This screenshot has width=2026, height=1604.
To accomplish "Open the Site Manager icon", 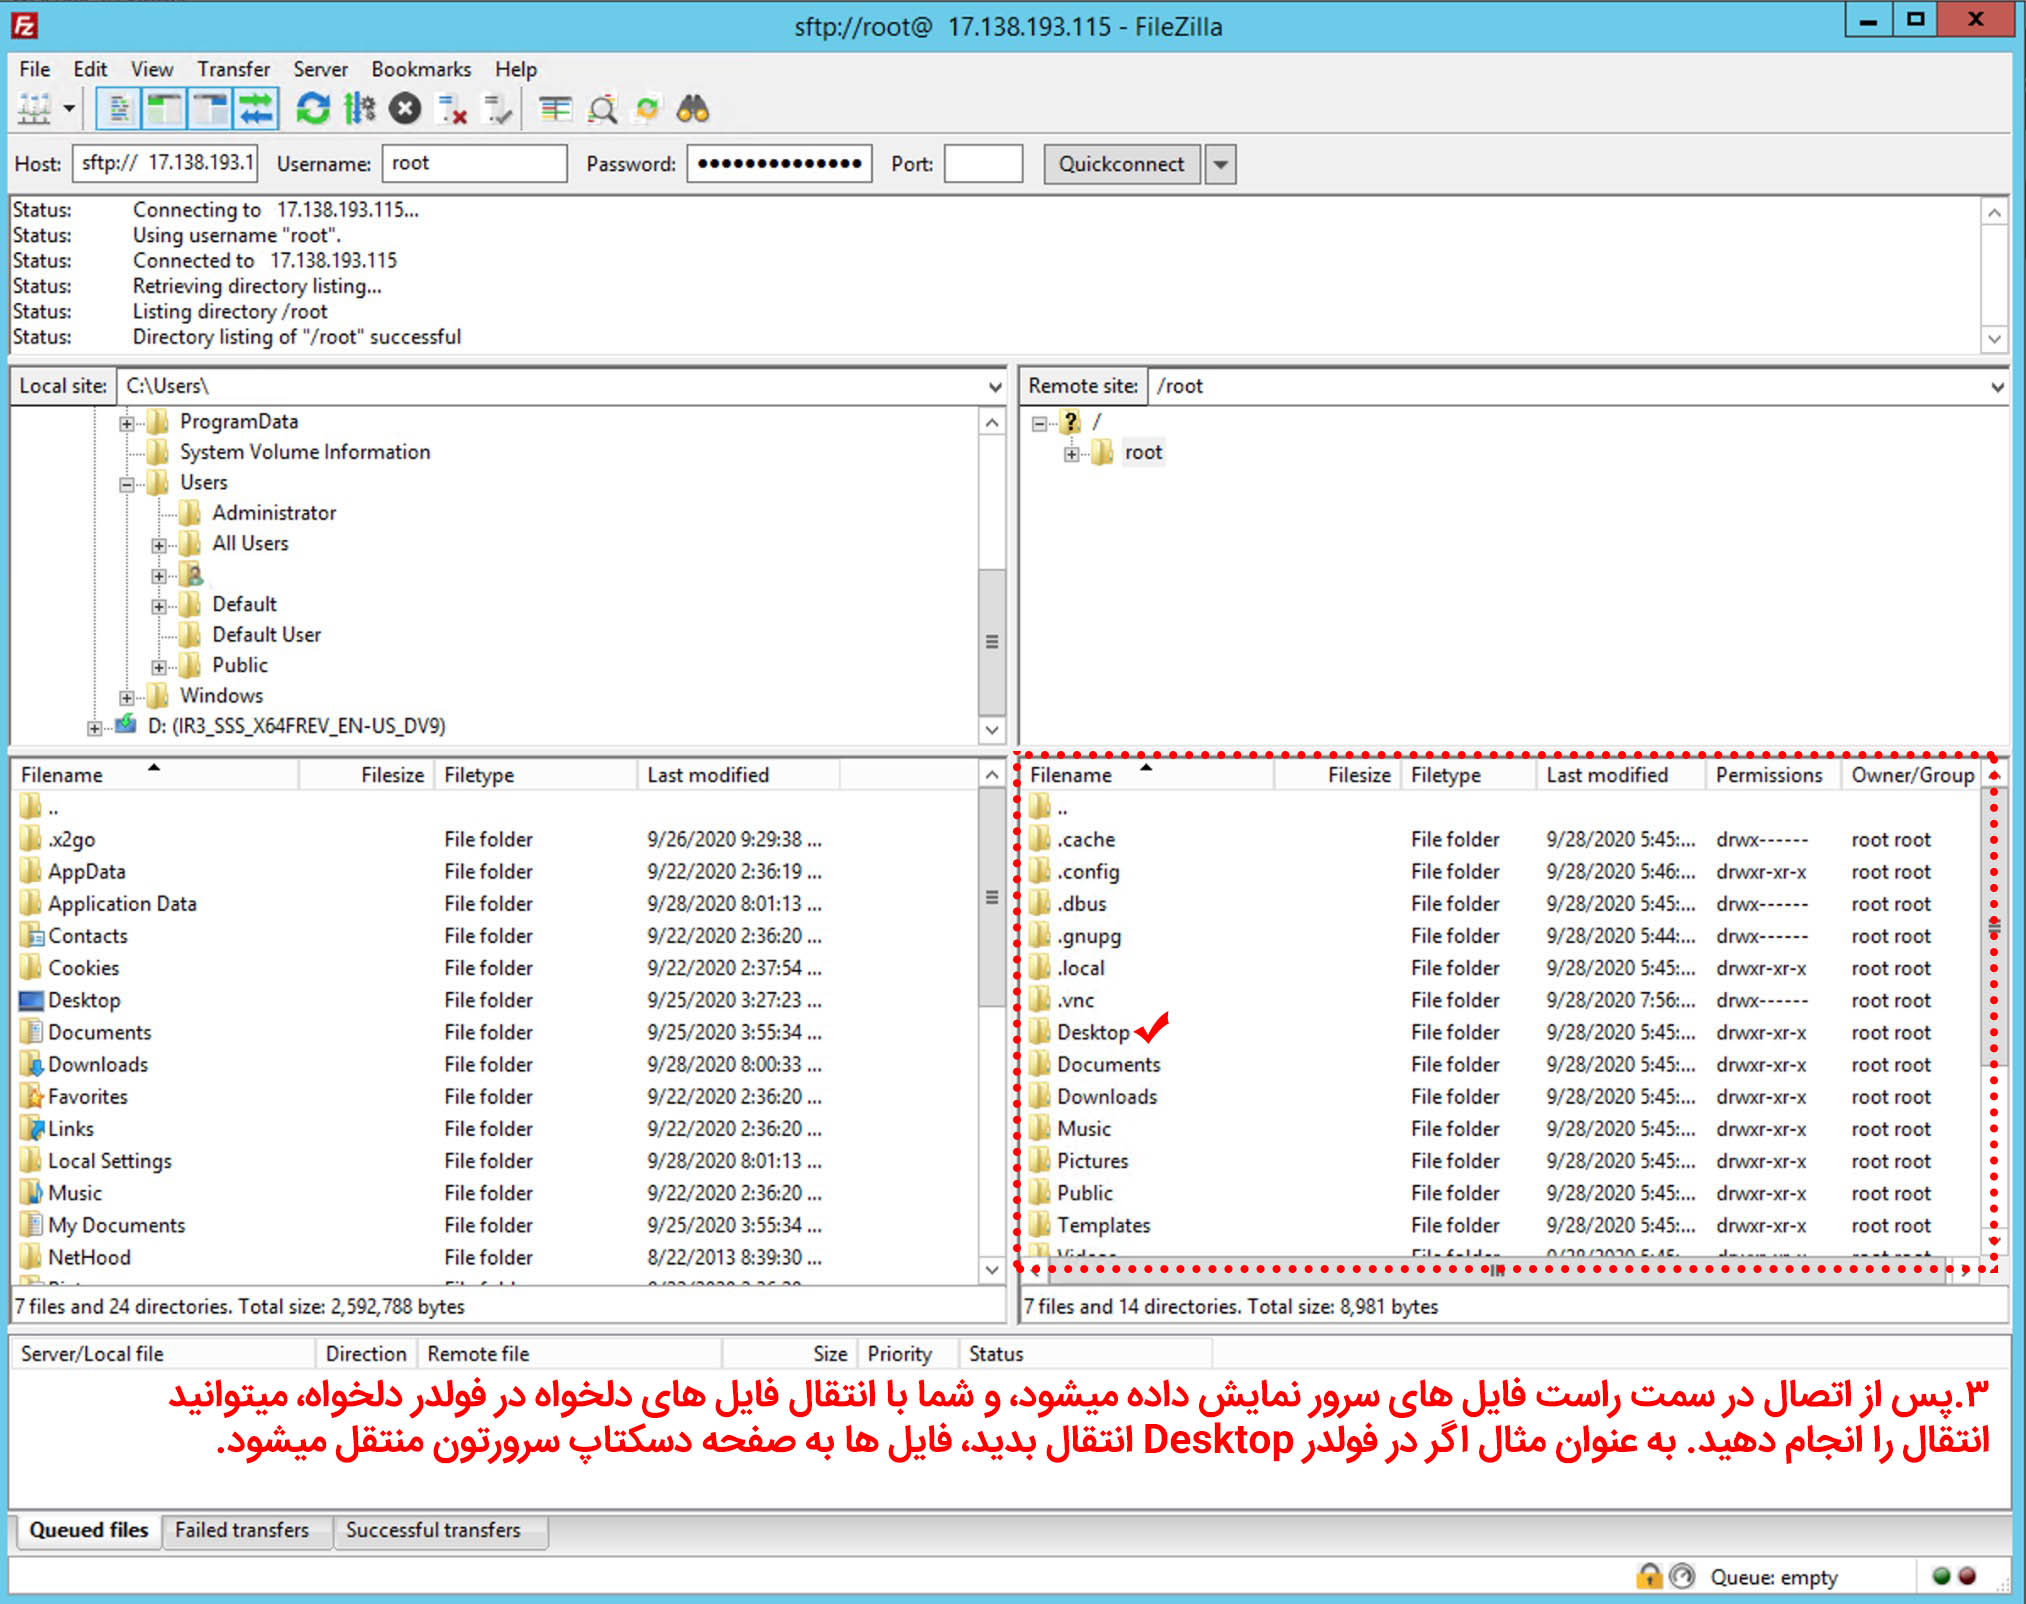I will (34, 109).
